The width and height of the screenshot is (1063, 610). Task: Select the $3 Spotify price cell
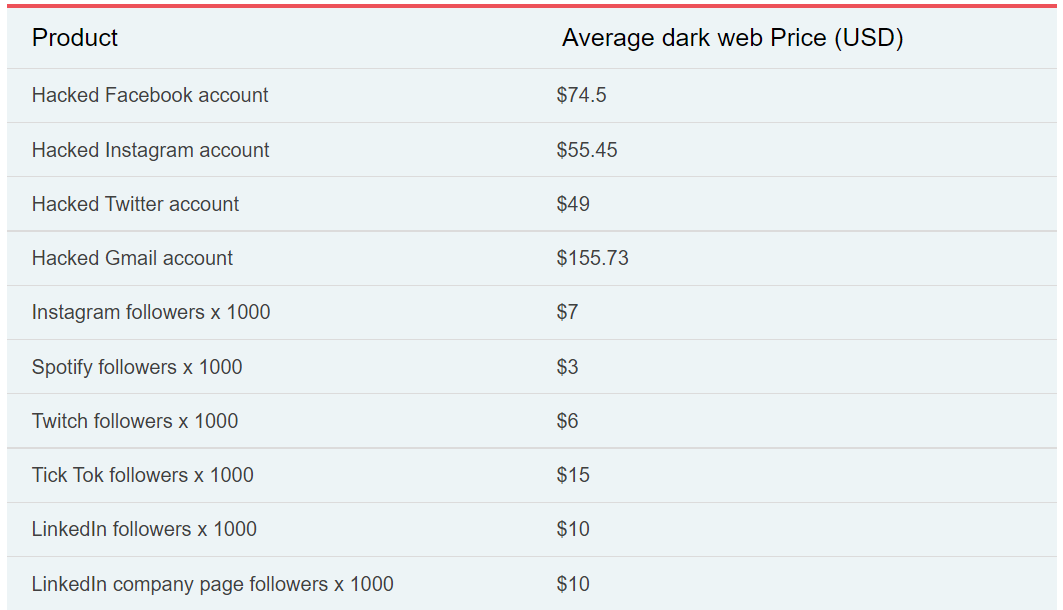[x=567, y=367]
